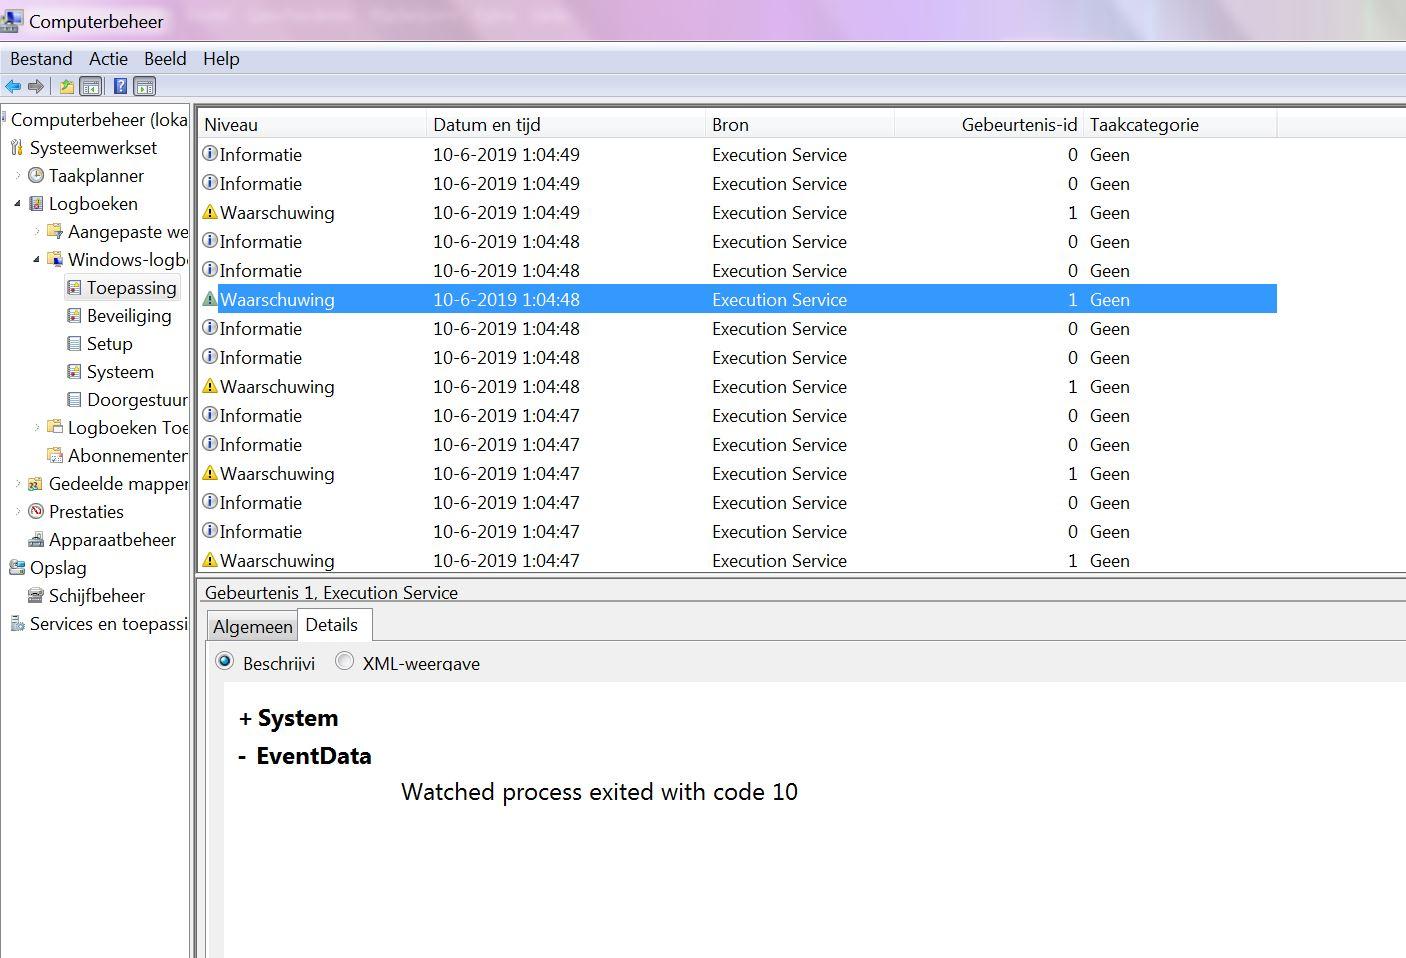Click warning icon of 1:04:49 Waarschuwing row

210,212
